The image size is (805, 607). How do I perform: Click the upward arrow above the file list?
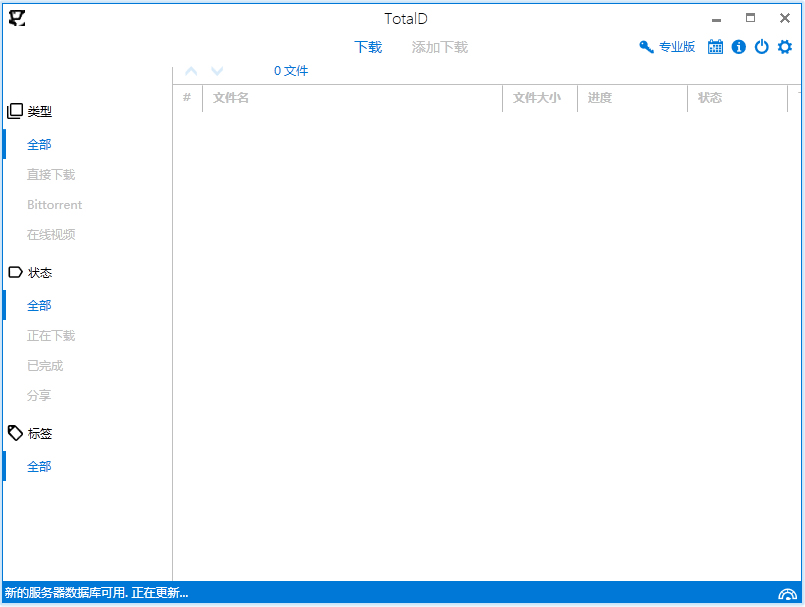pyautogui.click(x=190, y=70)
